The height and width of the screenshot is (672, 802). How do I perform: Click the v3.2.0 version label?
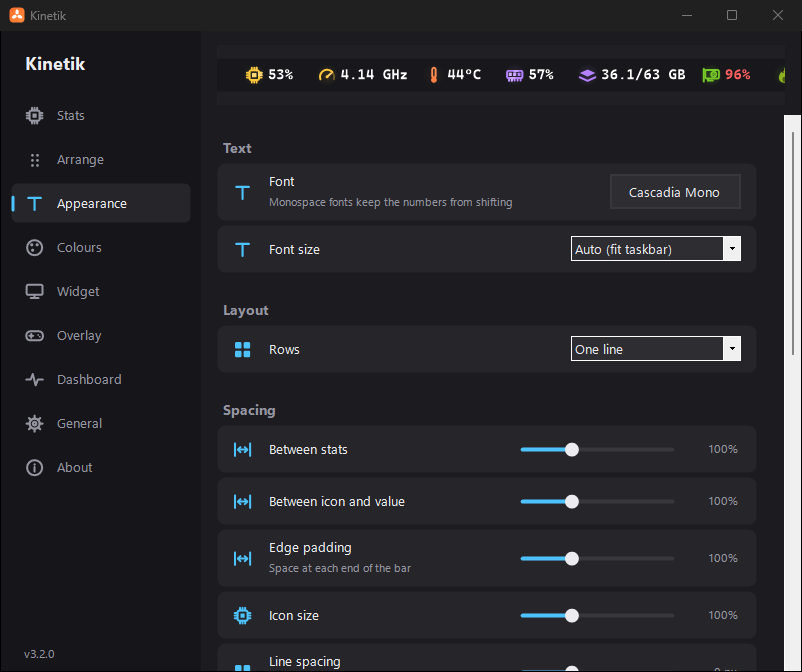pyautogui.click(x=39, y=654)
